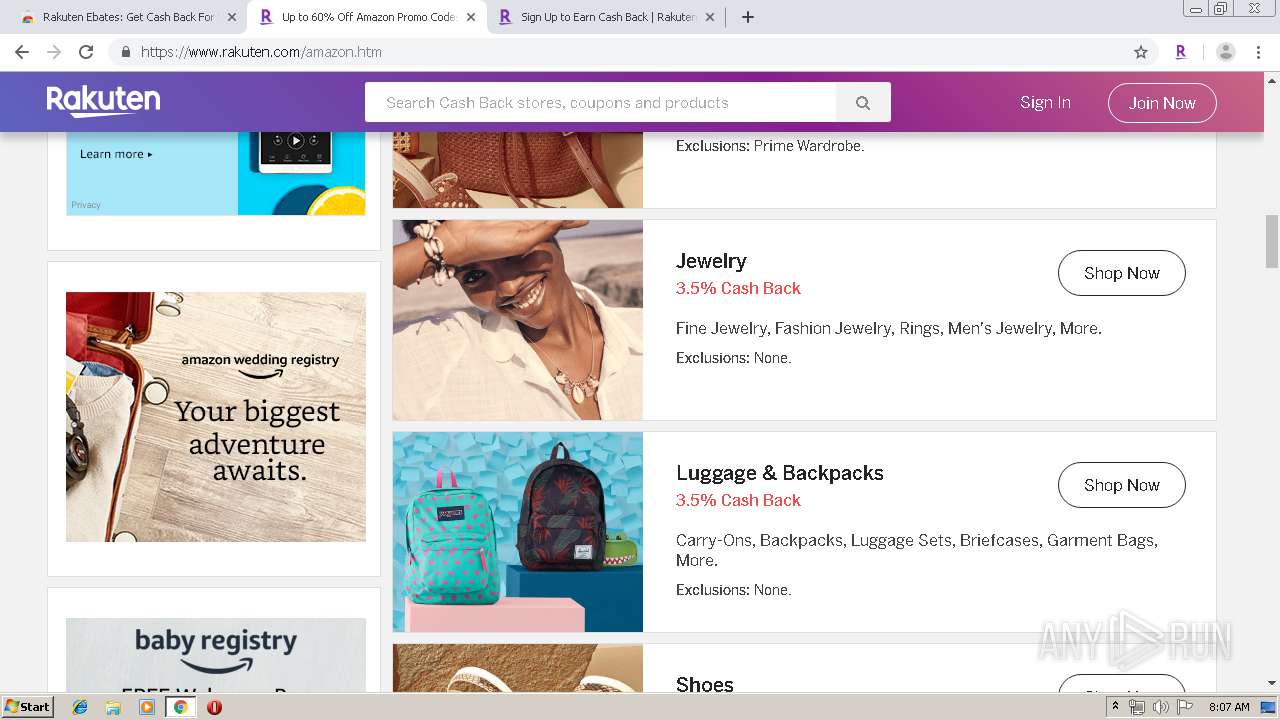Click Privacy link in top ad
Image resolution: width=1280 pixels, height=720 pixels.
pyautogui.click(x=86, y=205)
